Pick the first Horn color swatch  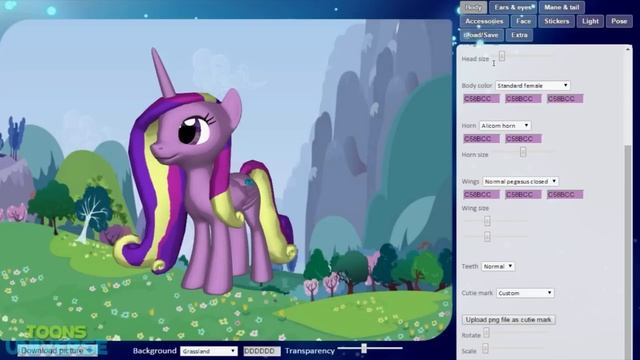coord(481,139)
